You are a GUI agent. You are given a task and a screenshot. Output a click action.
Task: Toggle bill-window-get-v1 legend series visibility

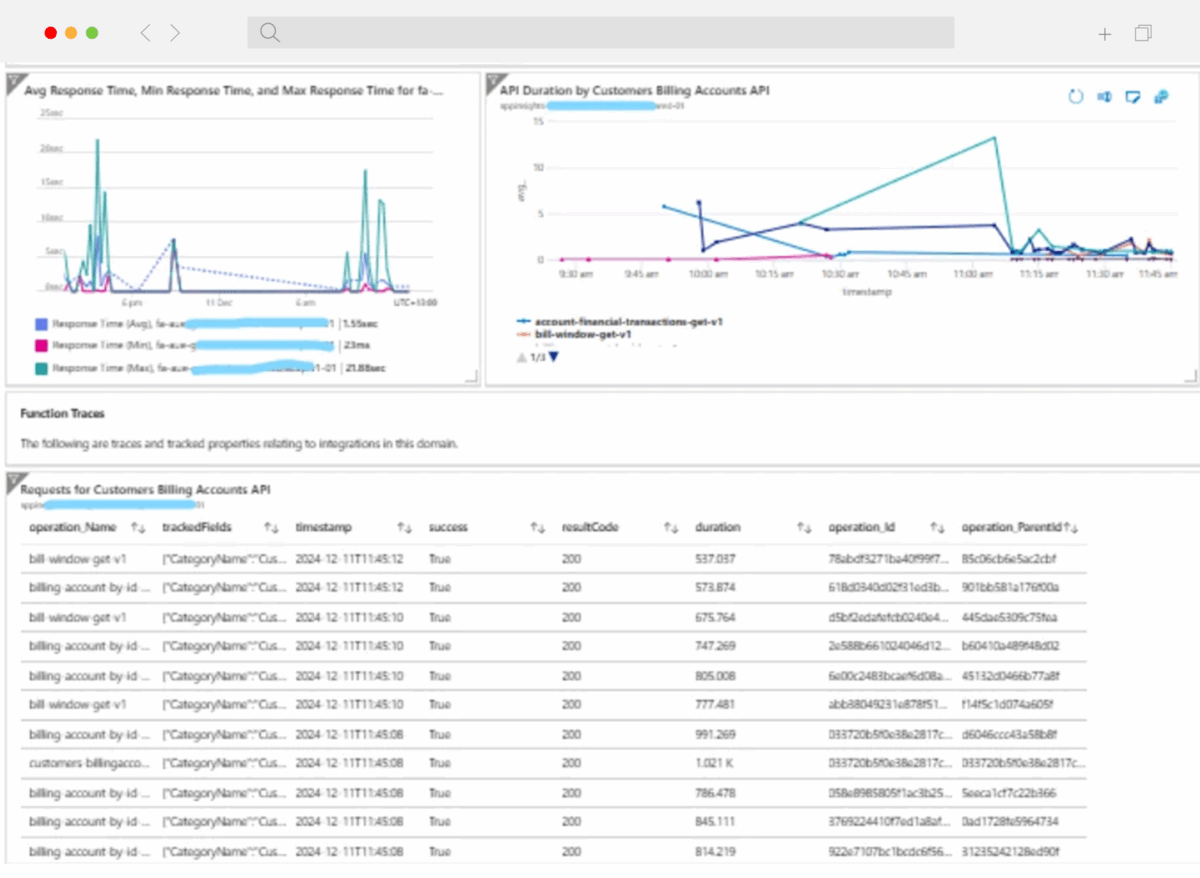583,335
